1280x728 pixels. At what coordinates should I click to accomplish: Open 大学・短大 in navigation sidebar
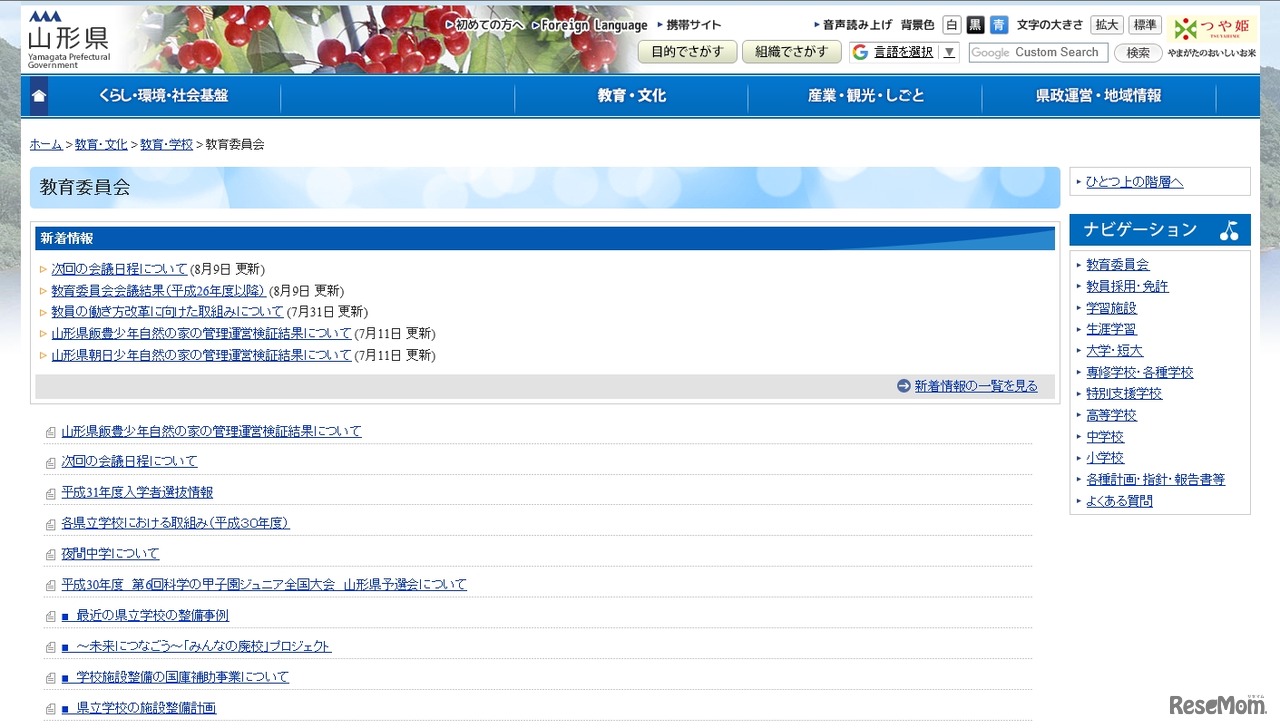(x=1114, y=351)
